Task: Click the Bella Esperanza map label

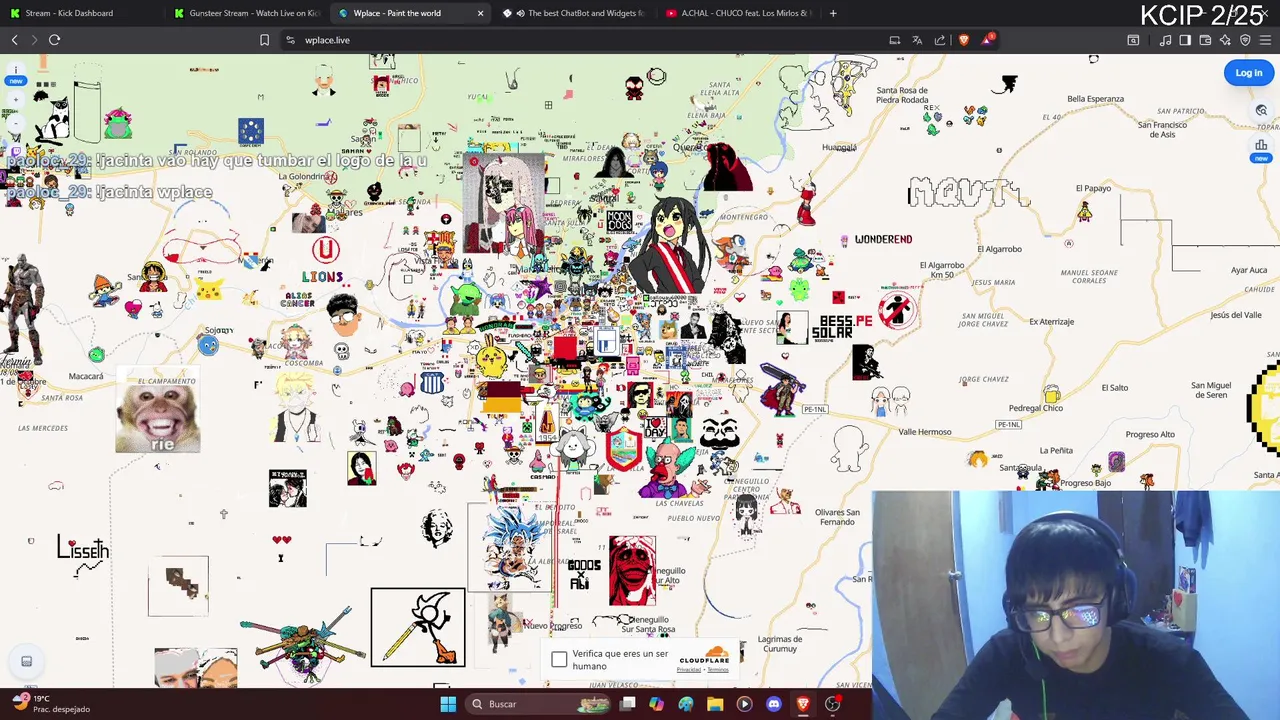Action: (x=1095, y=99)
